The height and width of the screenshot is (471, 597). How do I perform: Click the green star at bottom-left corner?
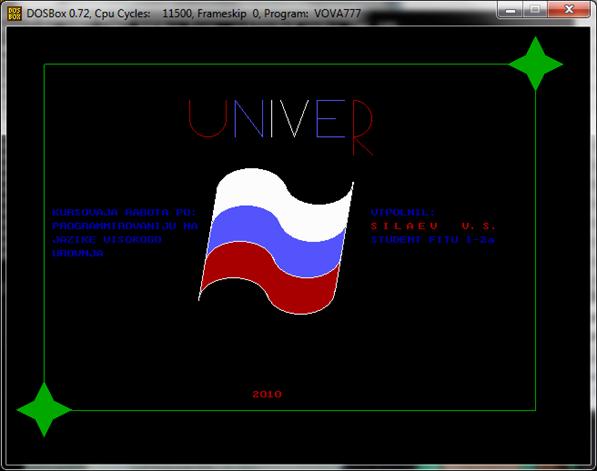click(44, 410)
